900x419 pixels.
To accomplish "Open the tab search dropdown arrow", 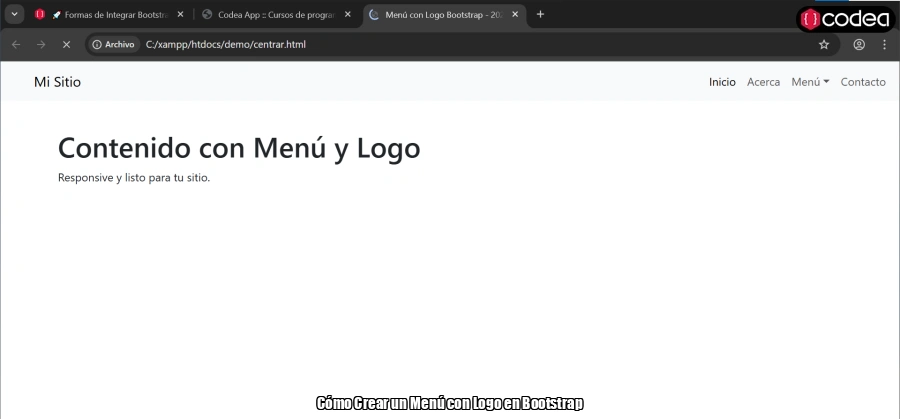I will click(x=14, y=14).
